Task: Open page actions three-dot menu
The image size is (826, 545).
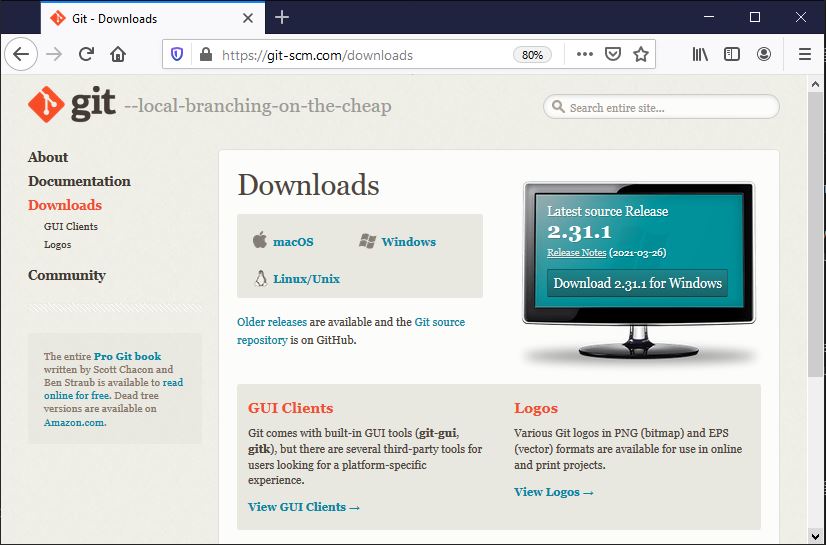Action: click(x=585, y=54)
